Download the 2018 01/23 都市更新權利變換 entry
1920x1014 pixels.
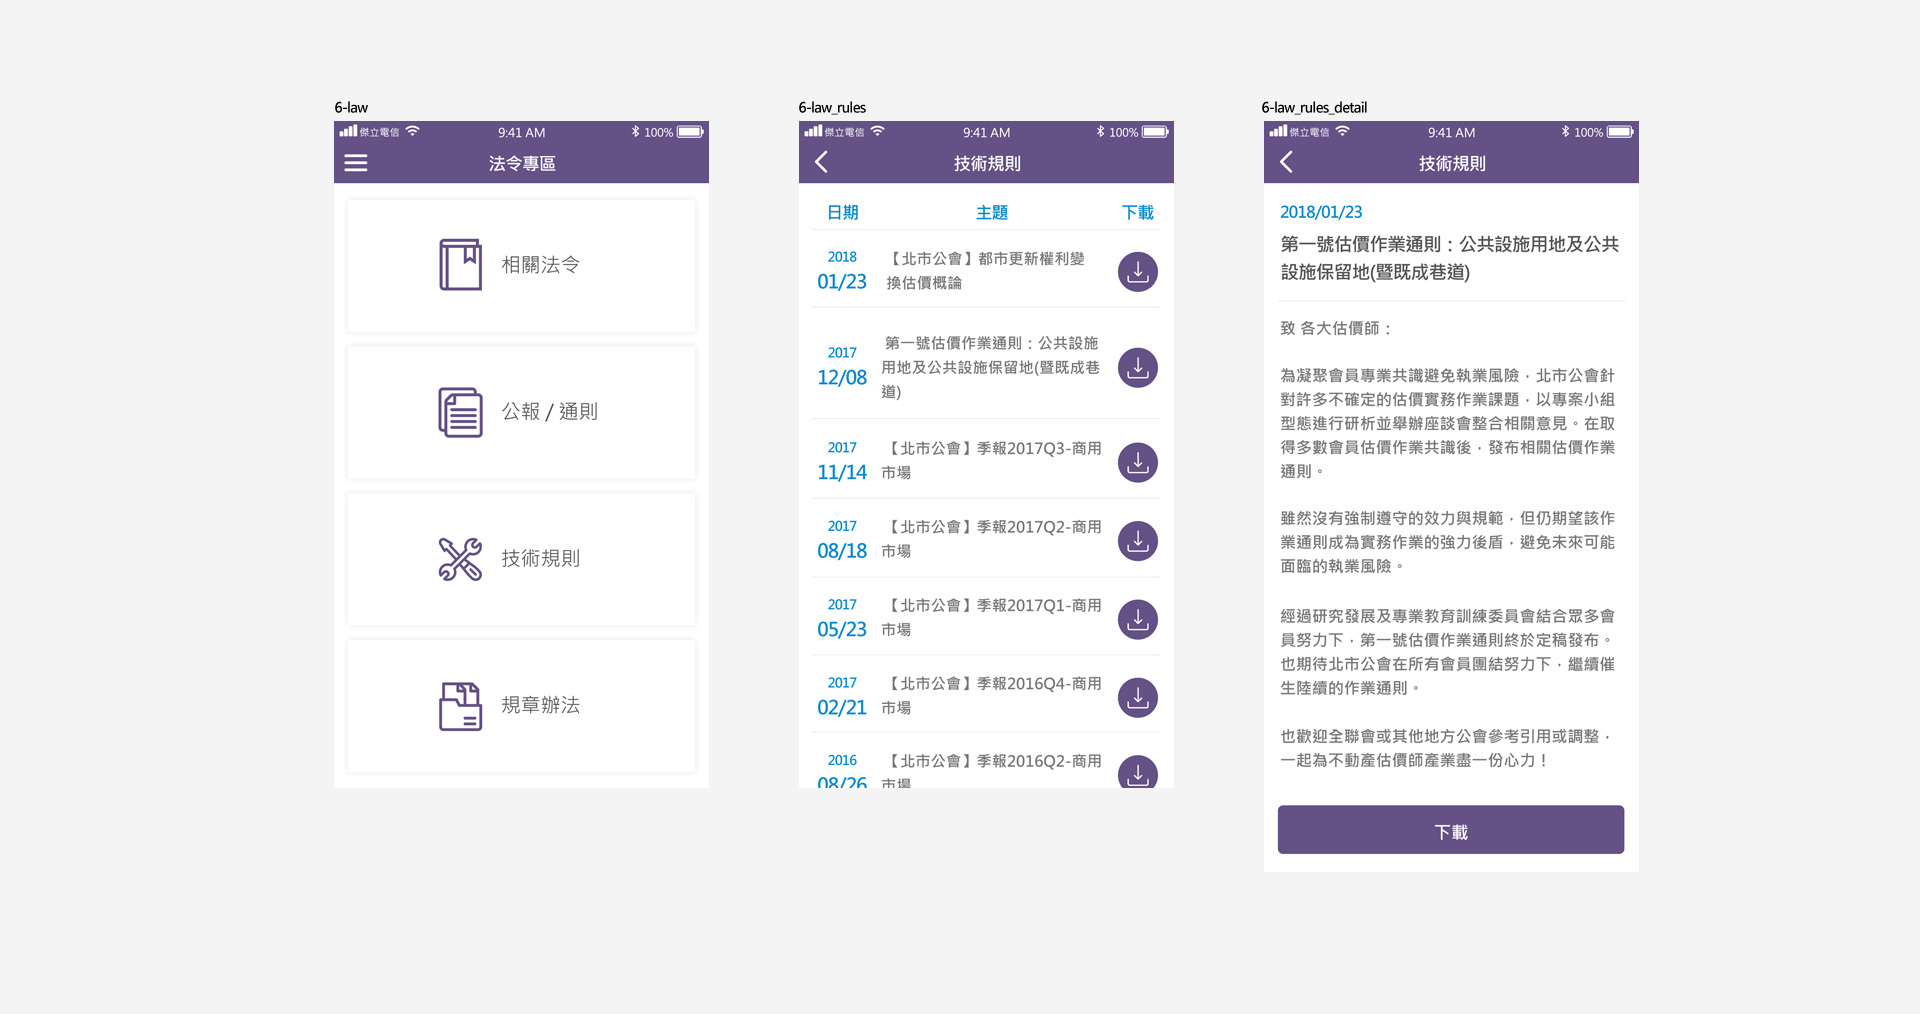point(1137,272)
